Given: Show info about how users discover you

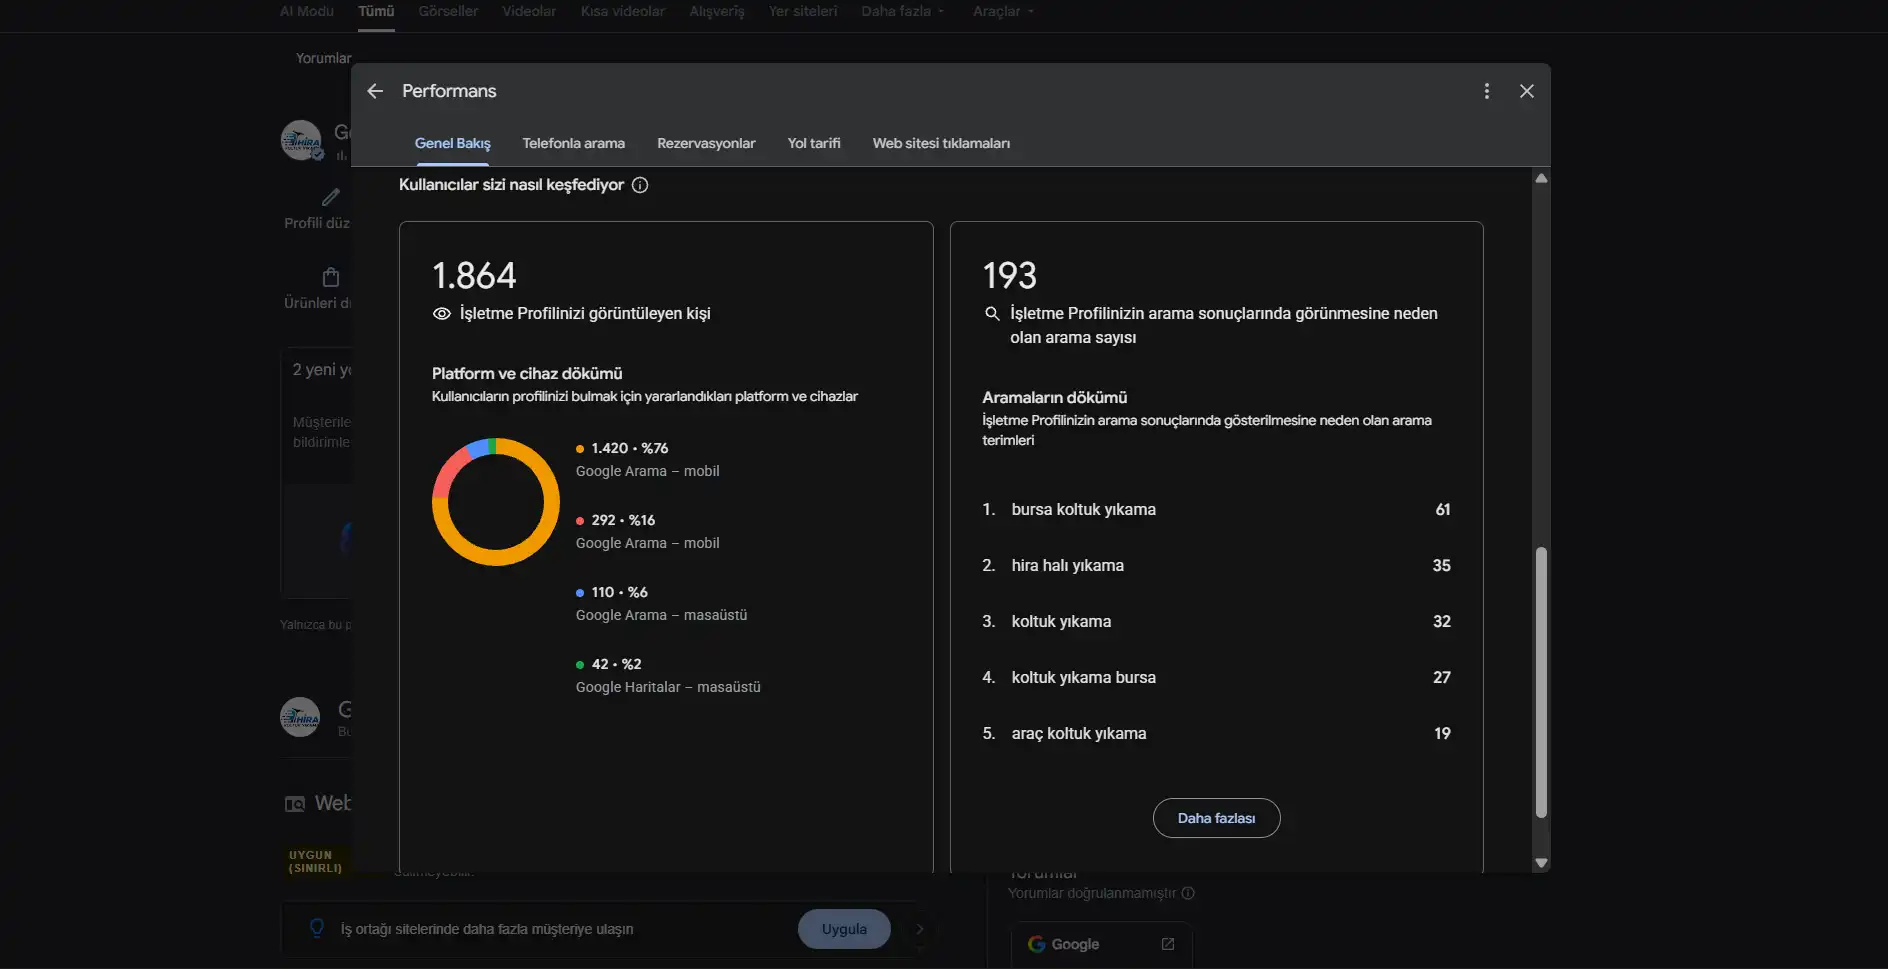Looking at the screenshot, I should click(640, 185).
